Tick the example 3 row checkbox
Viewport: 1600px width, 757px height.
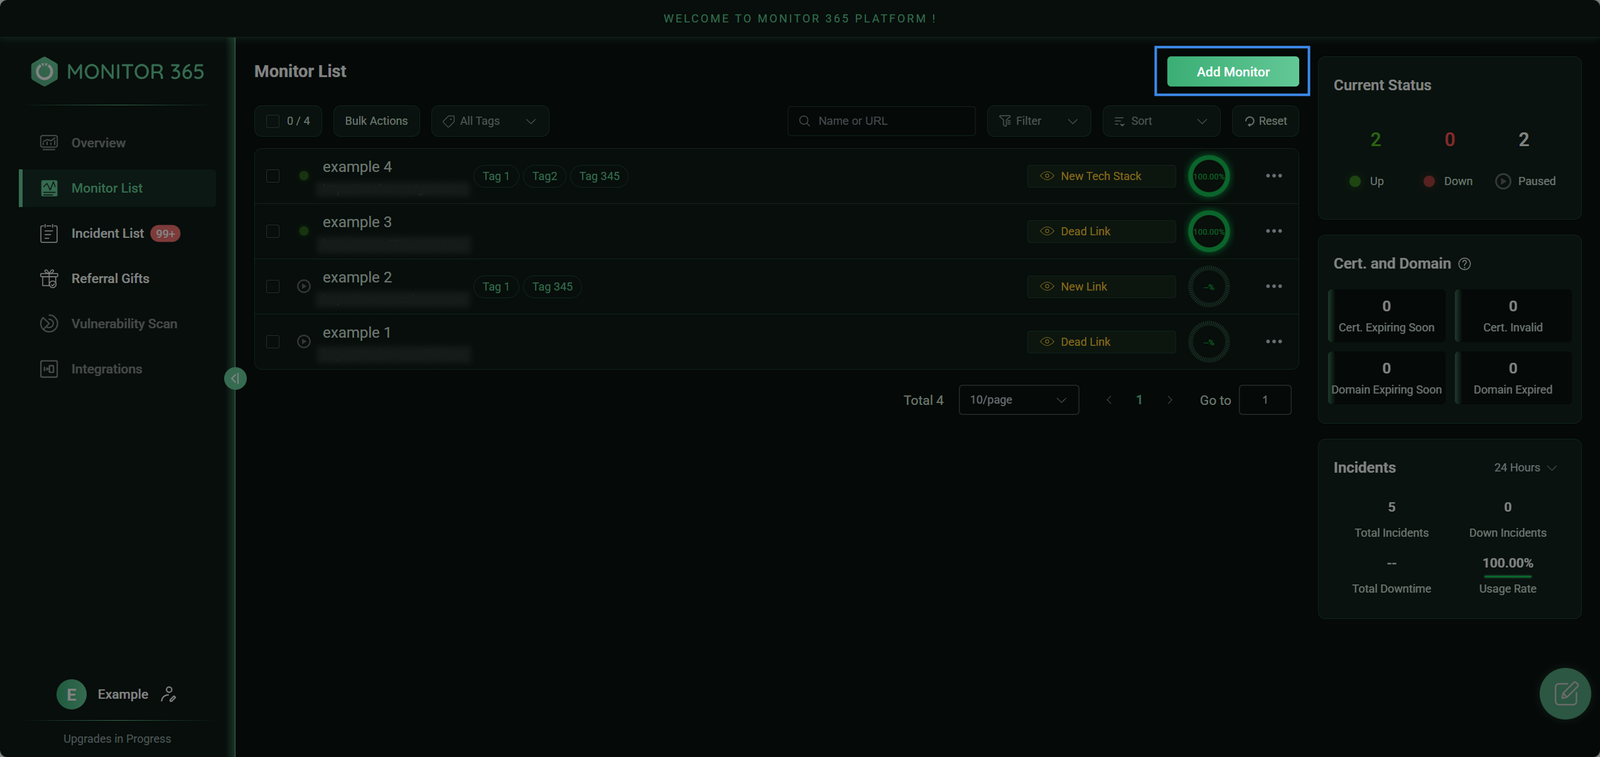click(273, 231)
